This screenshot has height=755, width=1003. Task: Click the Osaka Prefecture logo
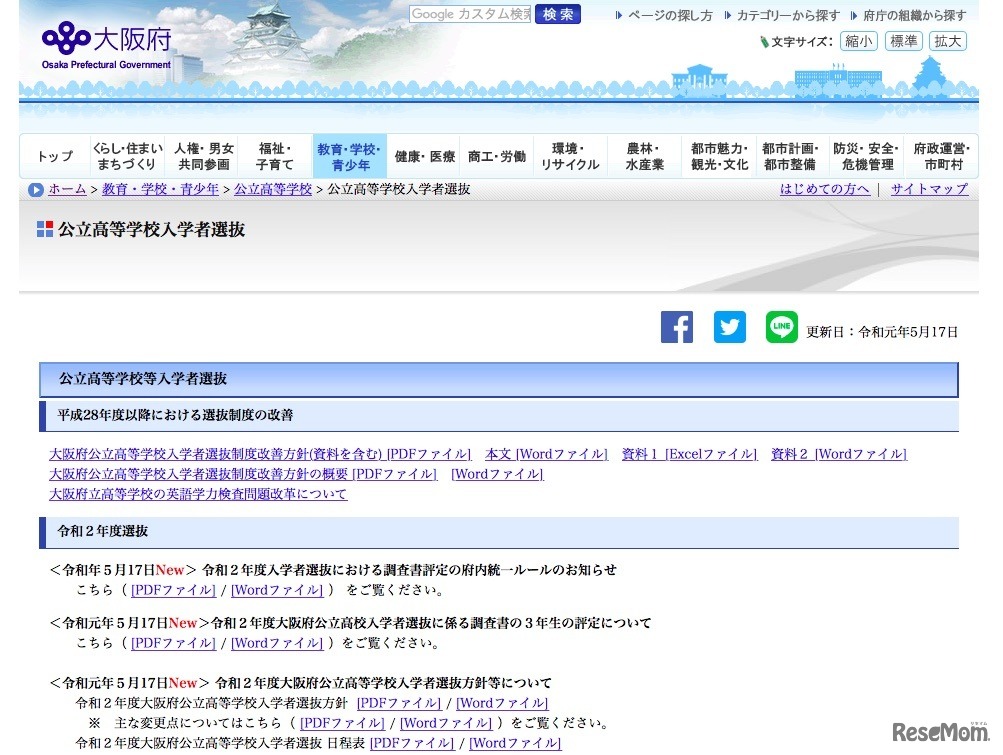coord(106,44)
